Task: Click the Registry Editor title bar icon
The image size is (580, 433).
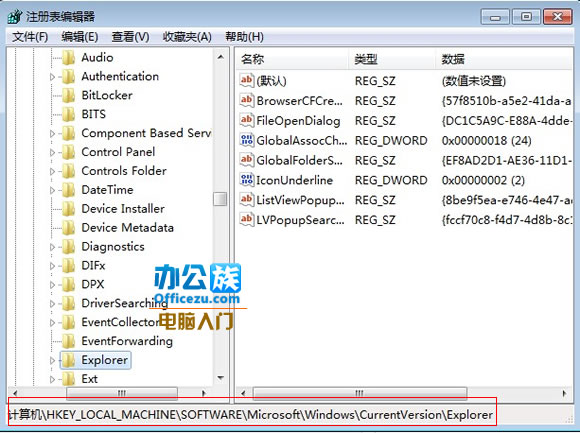Action: click(x=15, y=17)
